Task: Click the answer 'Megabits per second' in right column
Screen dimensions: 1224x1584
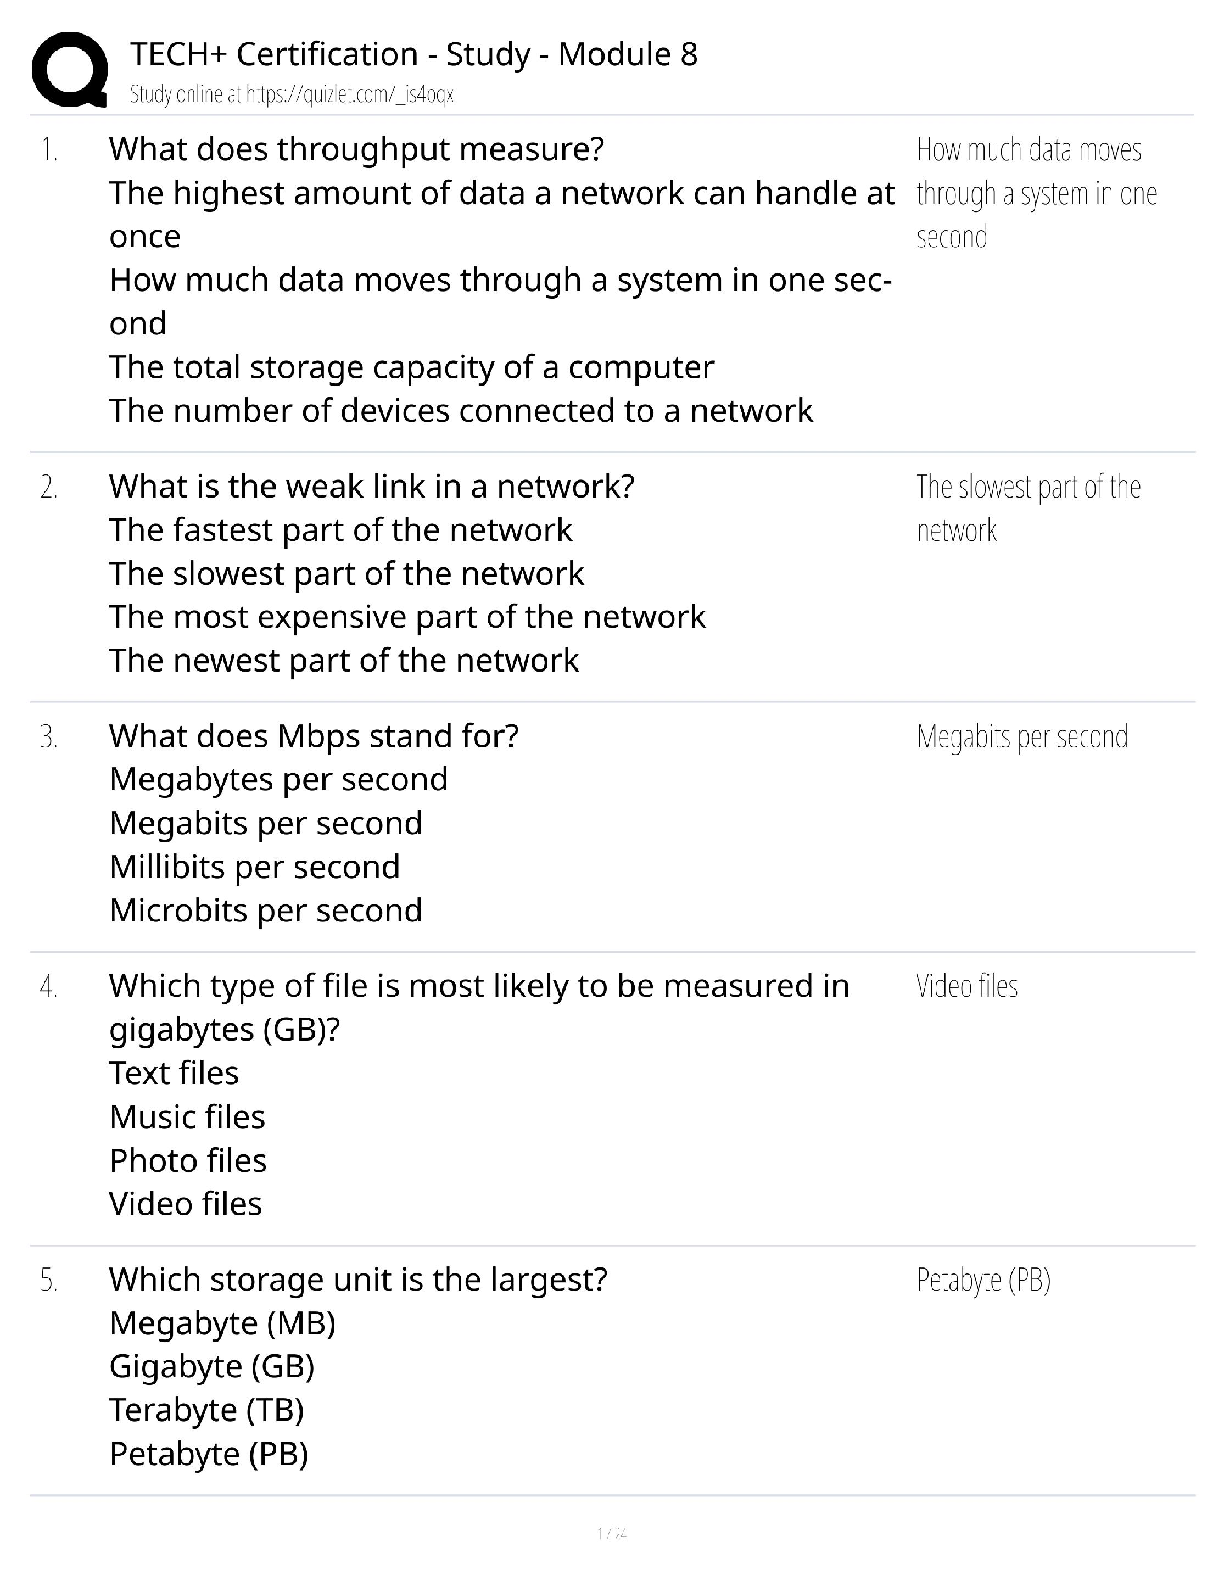Action: tap(1022, 737)
